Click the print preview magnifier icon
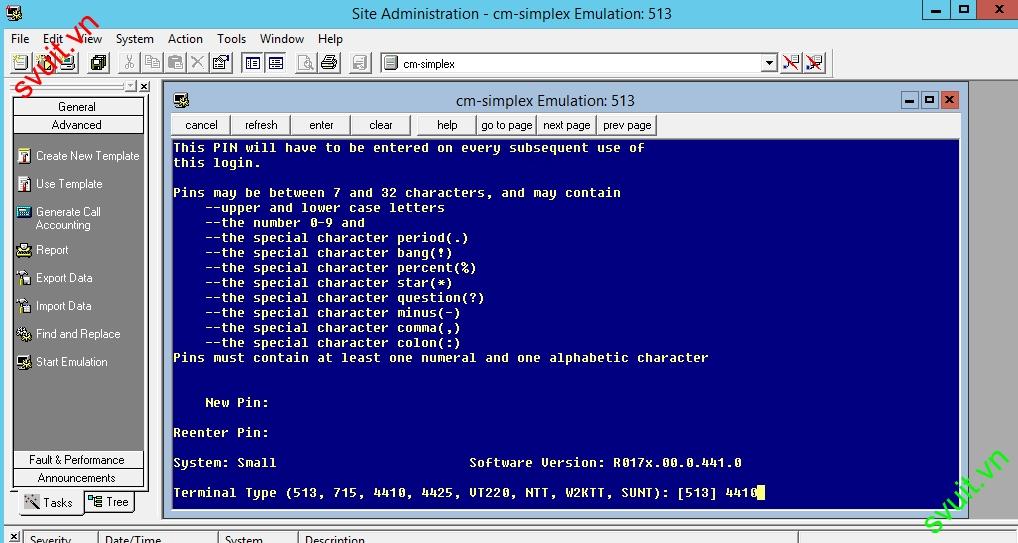 coord(305,63)
